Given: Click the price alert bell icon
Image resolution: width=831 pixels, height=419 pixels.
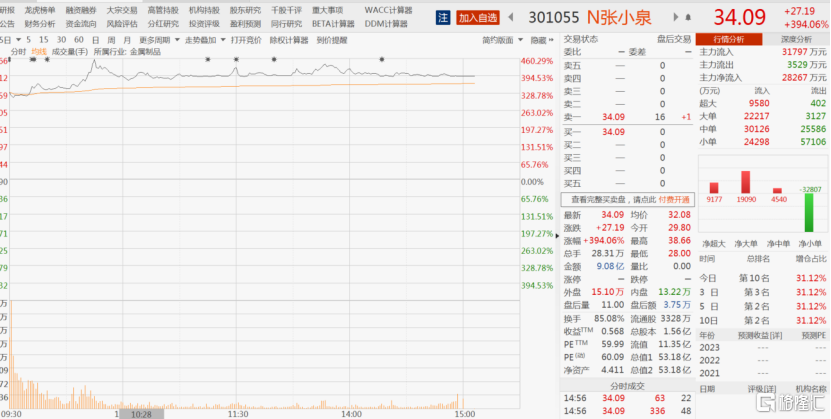Looking at the screenshot, I should (x=688, y=17).
